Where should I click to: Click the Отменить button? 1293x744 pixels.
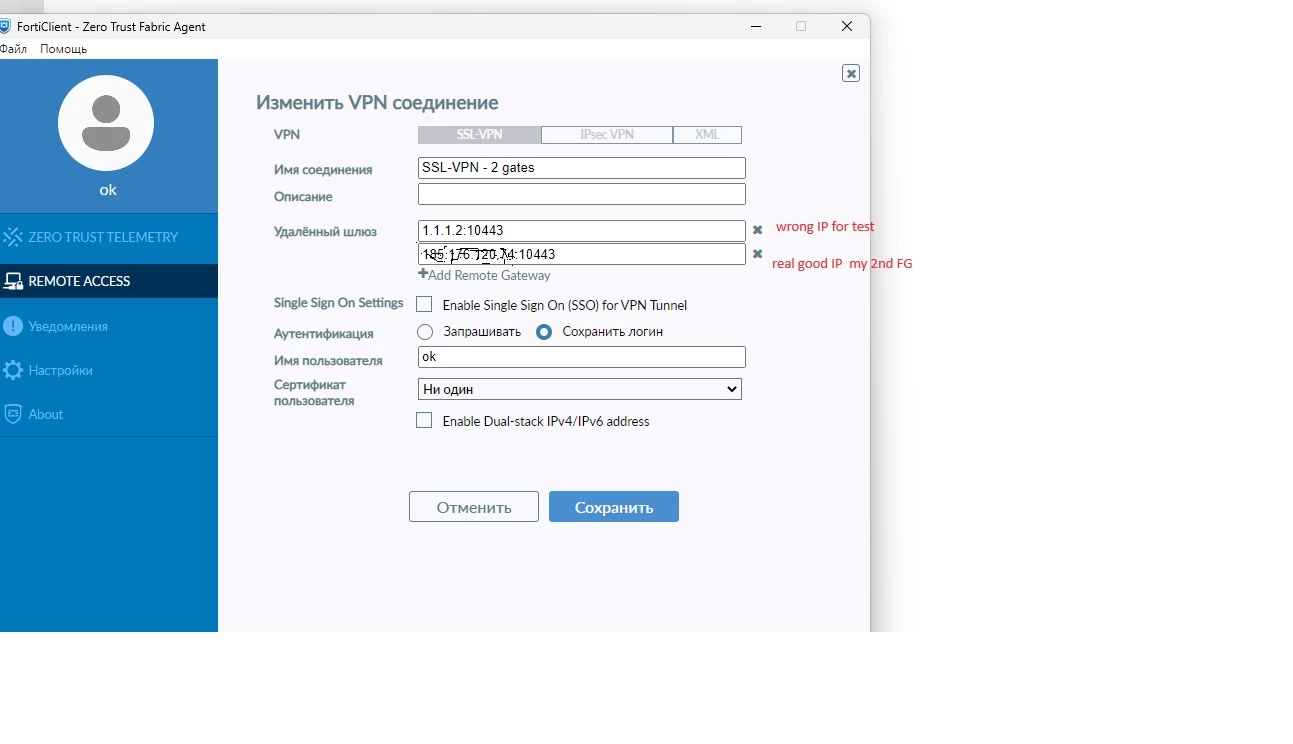coord(474,507)
